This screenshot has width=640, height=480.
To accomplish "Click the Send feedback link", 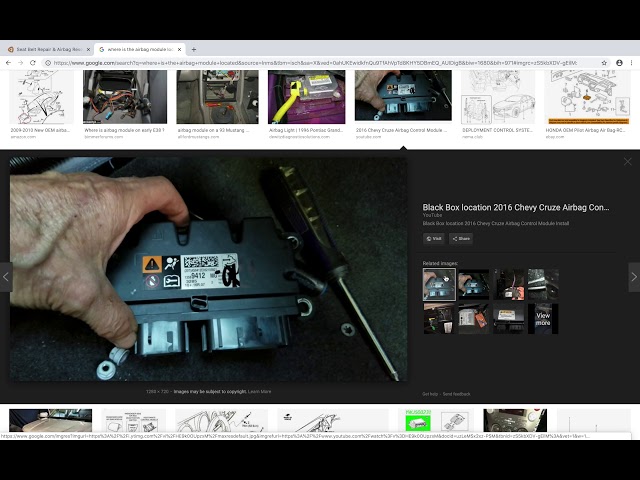I will click(x=456, y=394).
